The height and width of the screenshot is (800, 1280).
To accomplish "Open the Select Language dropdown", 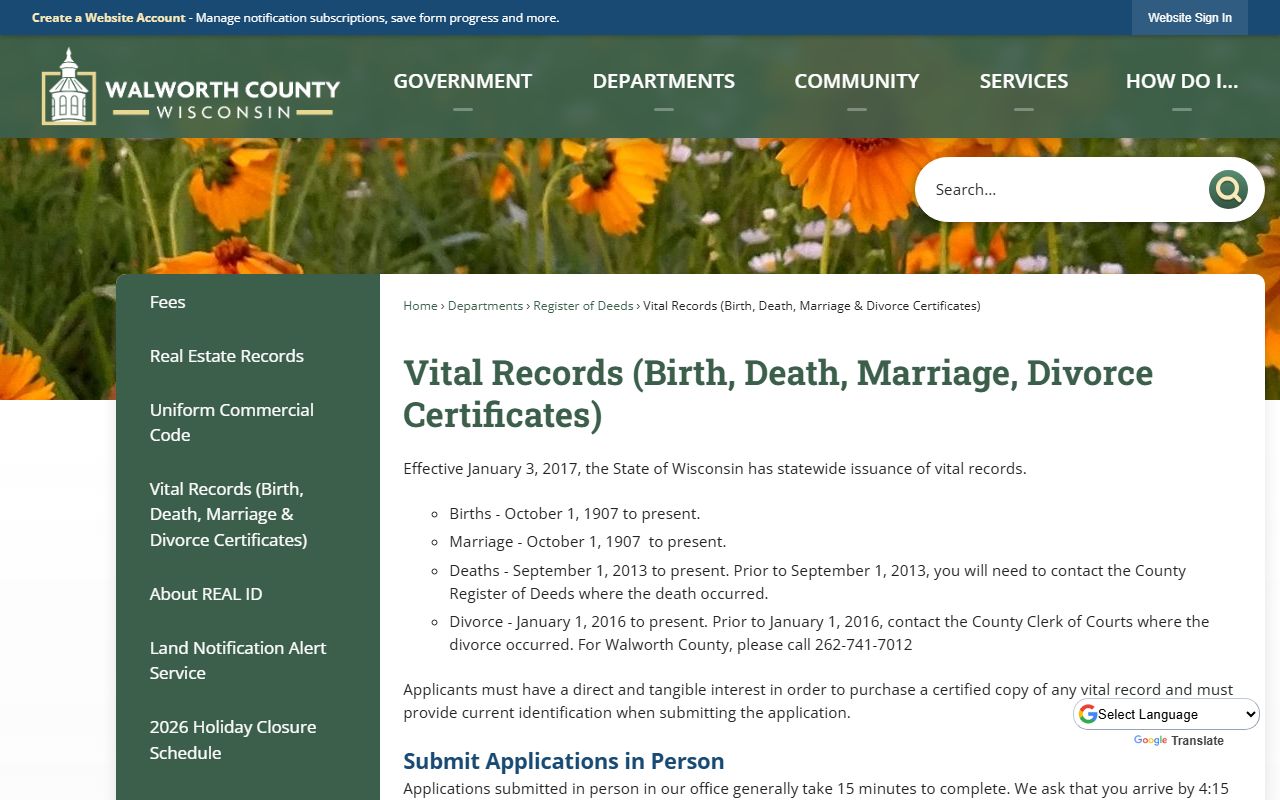I will point(1166,714).
